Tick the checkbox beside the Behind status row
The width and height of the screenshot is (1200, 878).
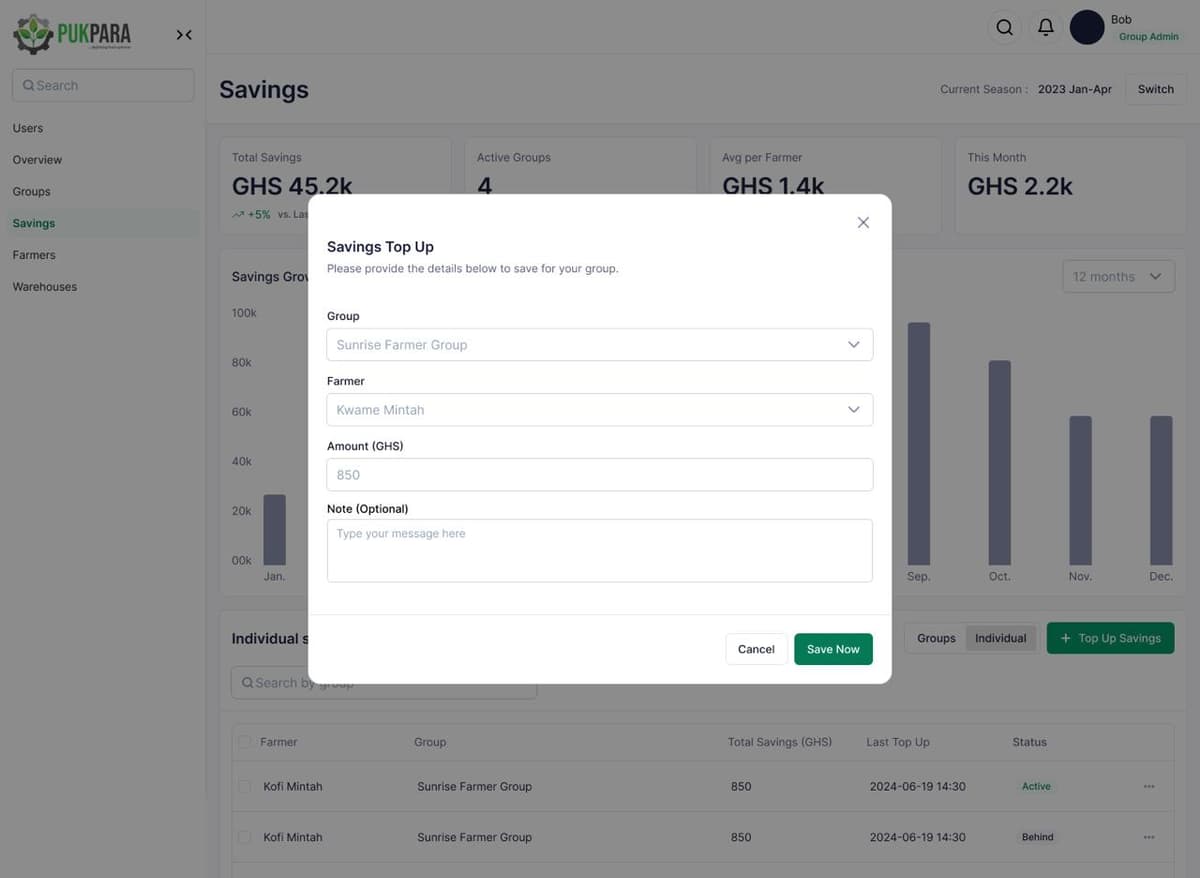pyautogui.click(x=244, y=837)
